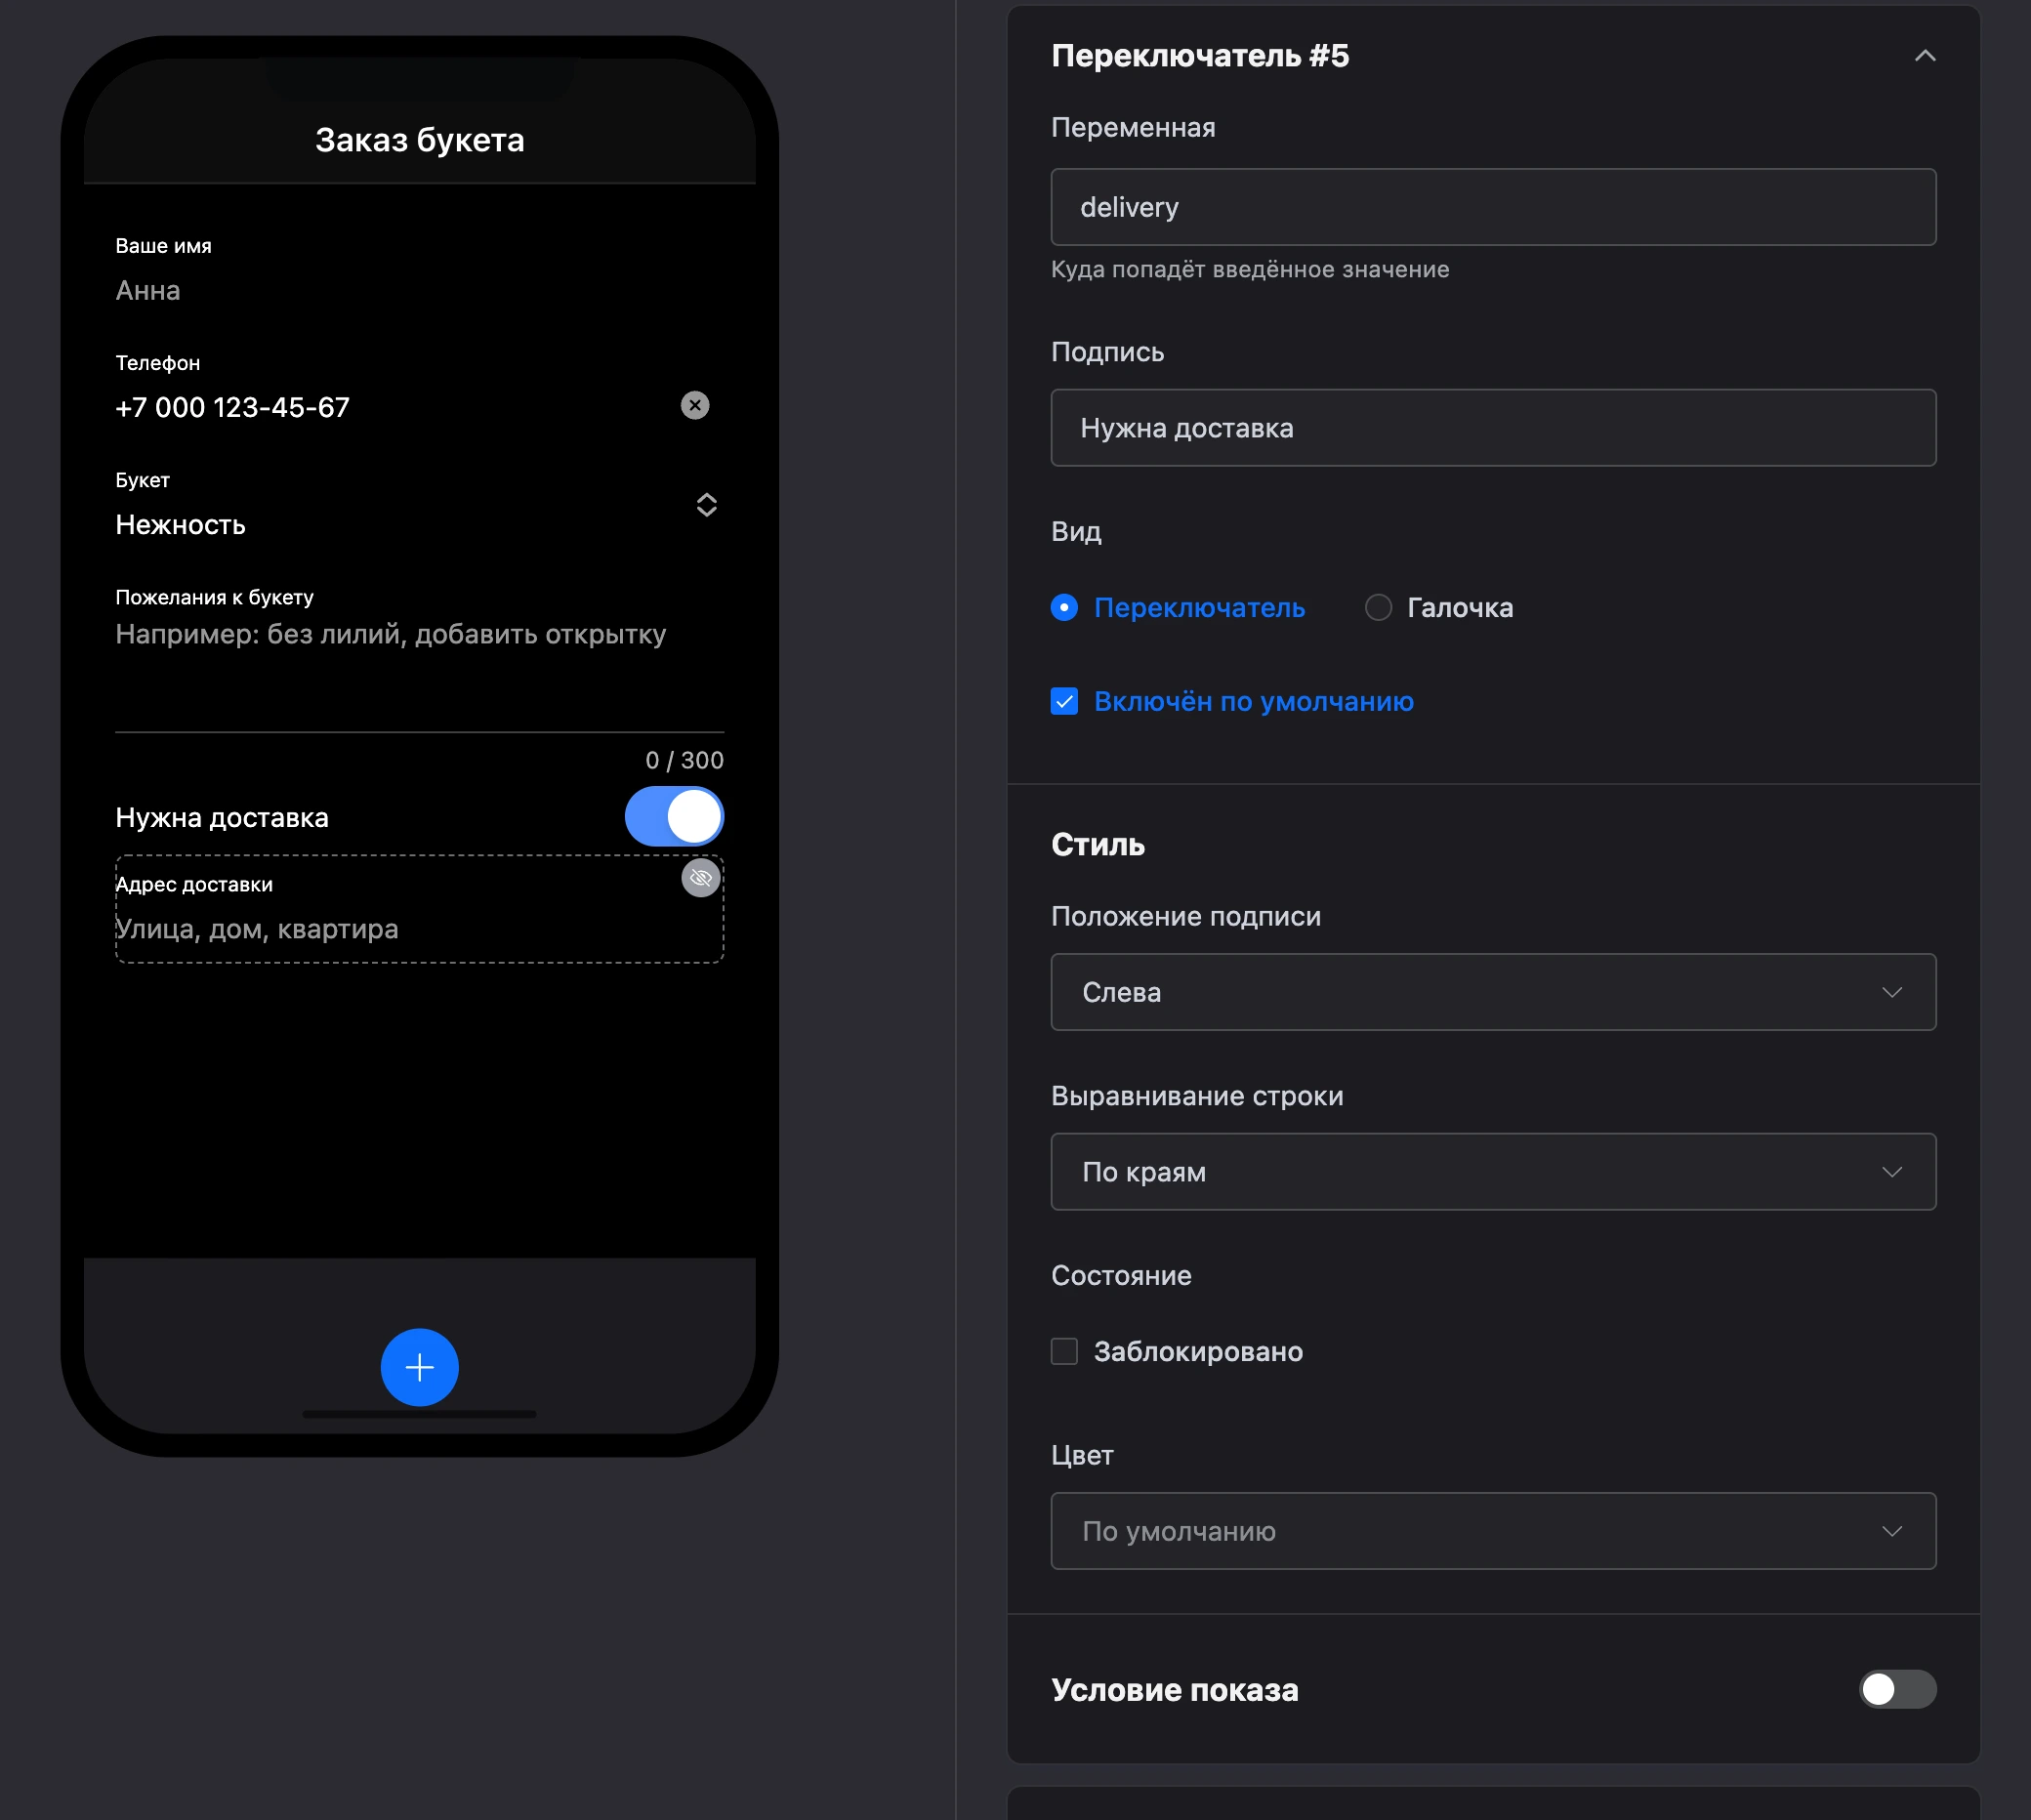Image resolution: width=2031 pixels, height=1820 pixels.
Task: Select the Галочка radio option
Action: tap(1379, 608)
